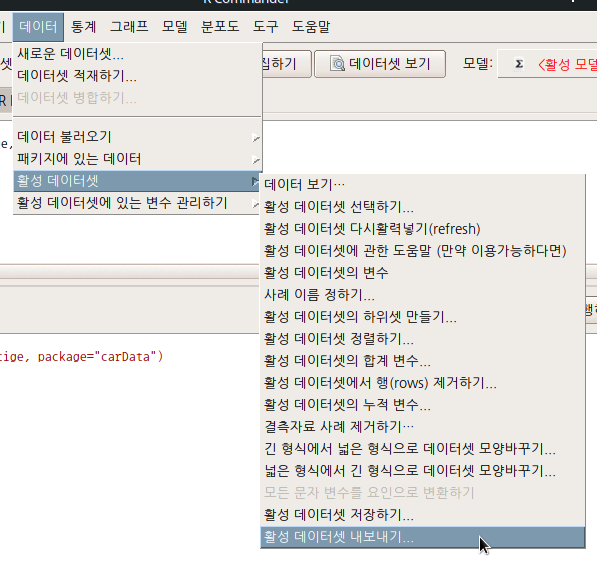Select 사례 이름 정하기... item
This screenshot has width=597, height=565.
click(423, 295)
